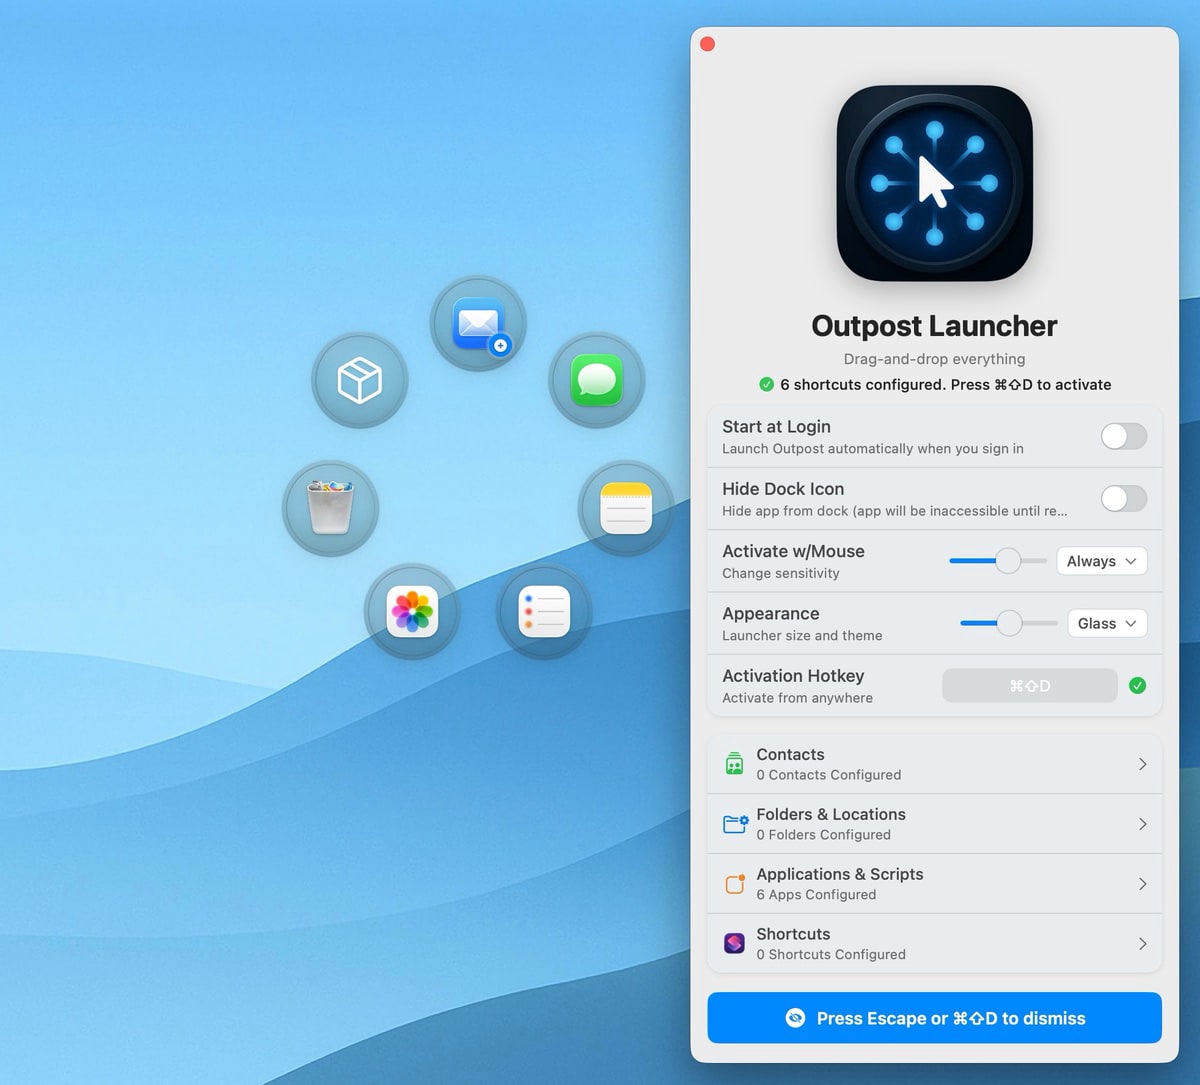This screenshot has height=1085, width=1200.
Task: Click the Press Escape to dismiss button
Action: [x=934, y=1018]
